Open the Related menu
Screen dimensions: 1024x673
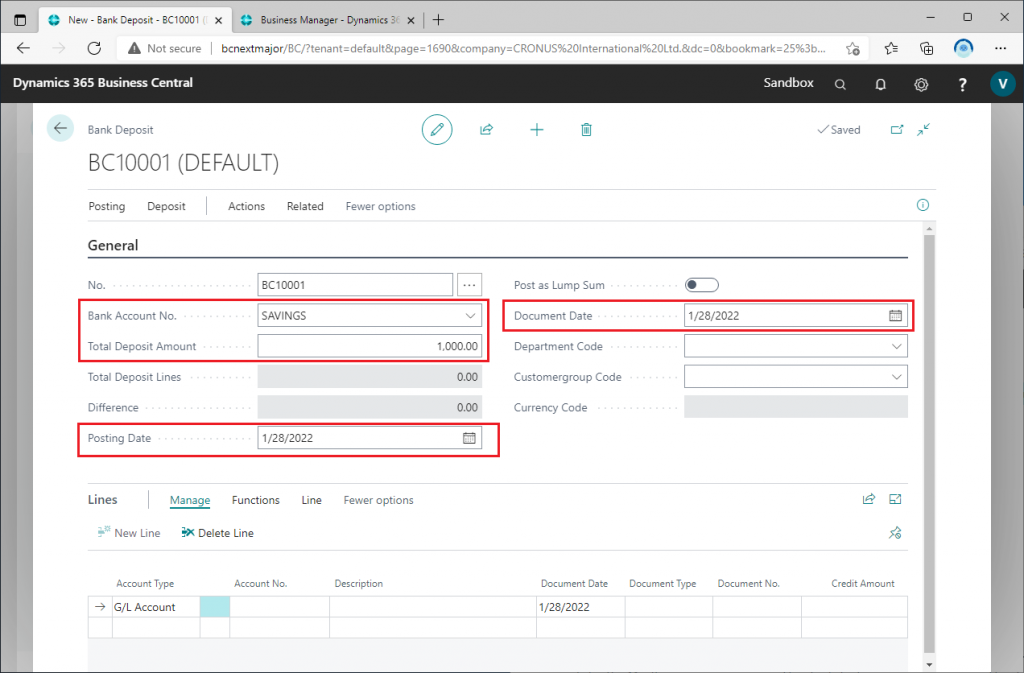pos(305,206)
